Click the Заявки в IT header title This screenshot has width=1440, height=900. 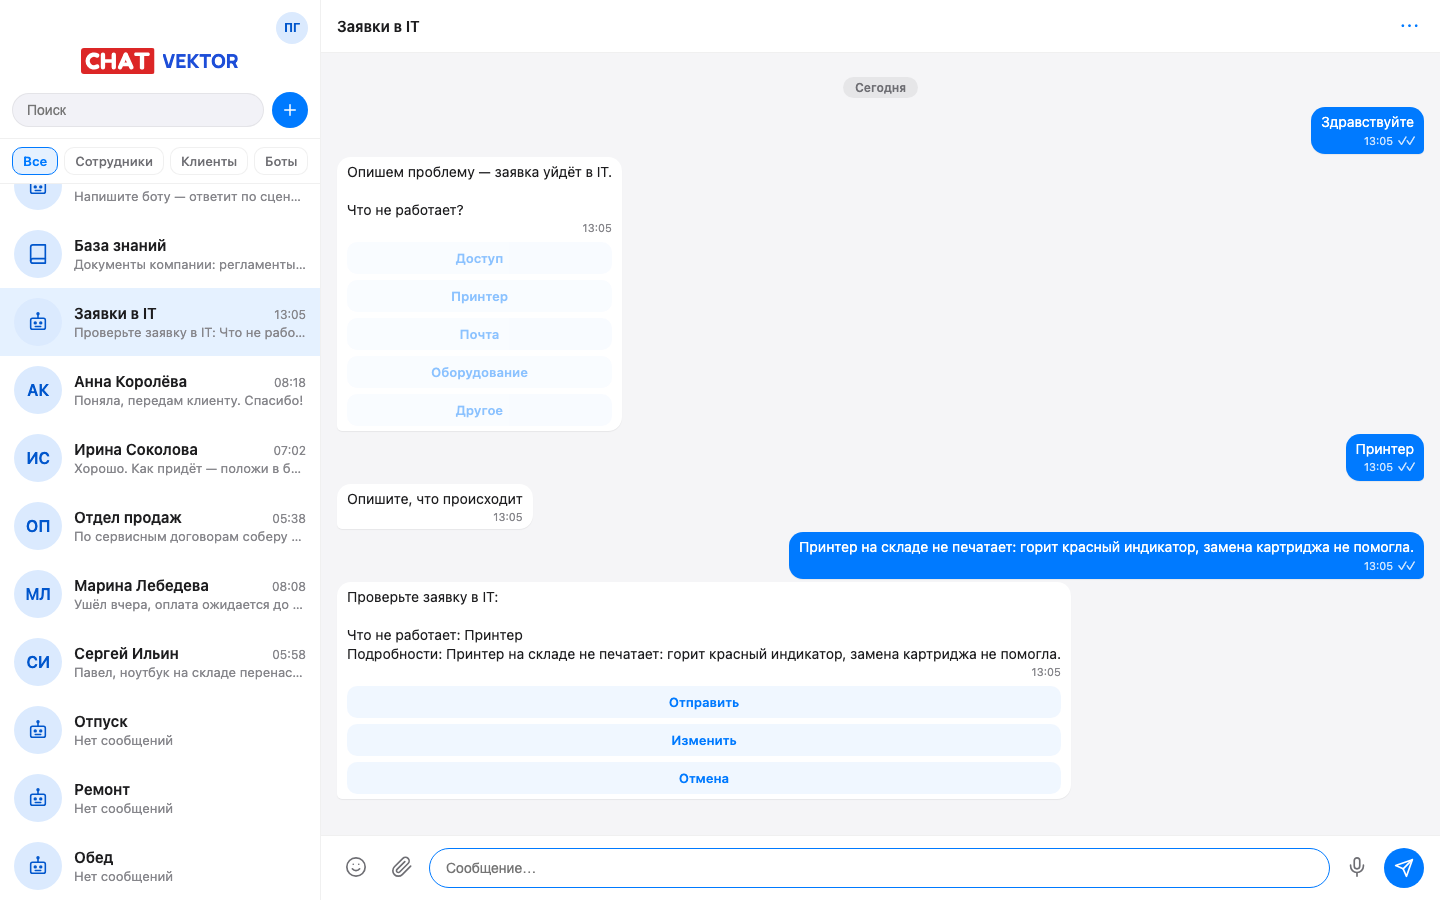(378, 27)
